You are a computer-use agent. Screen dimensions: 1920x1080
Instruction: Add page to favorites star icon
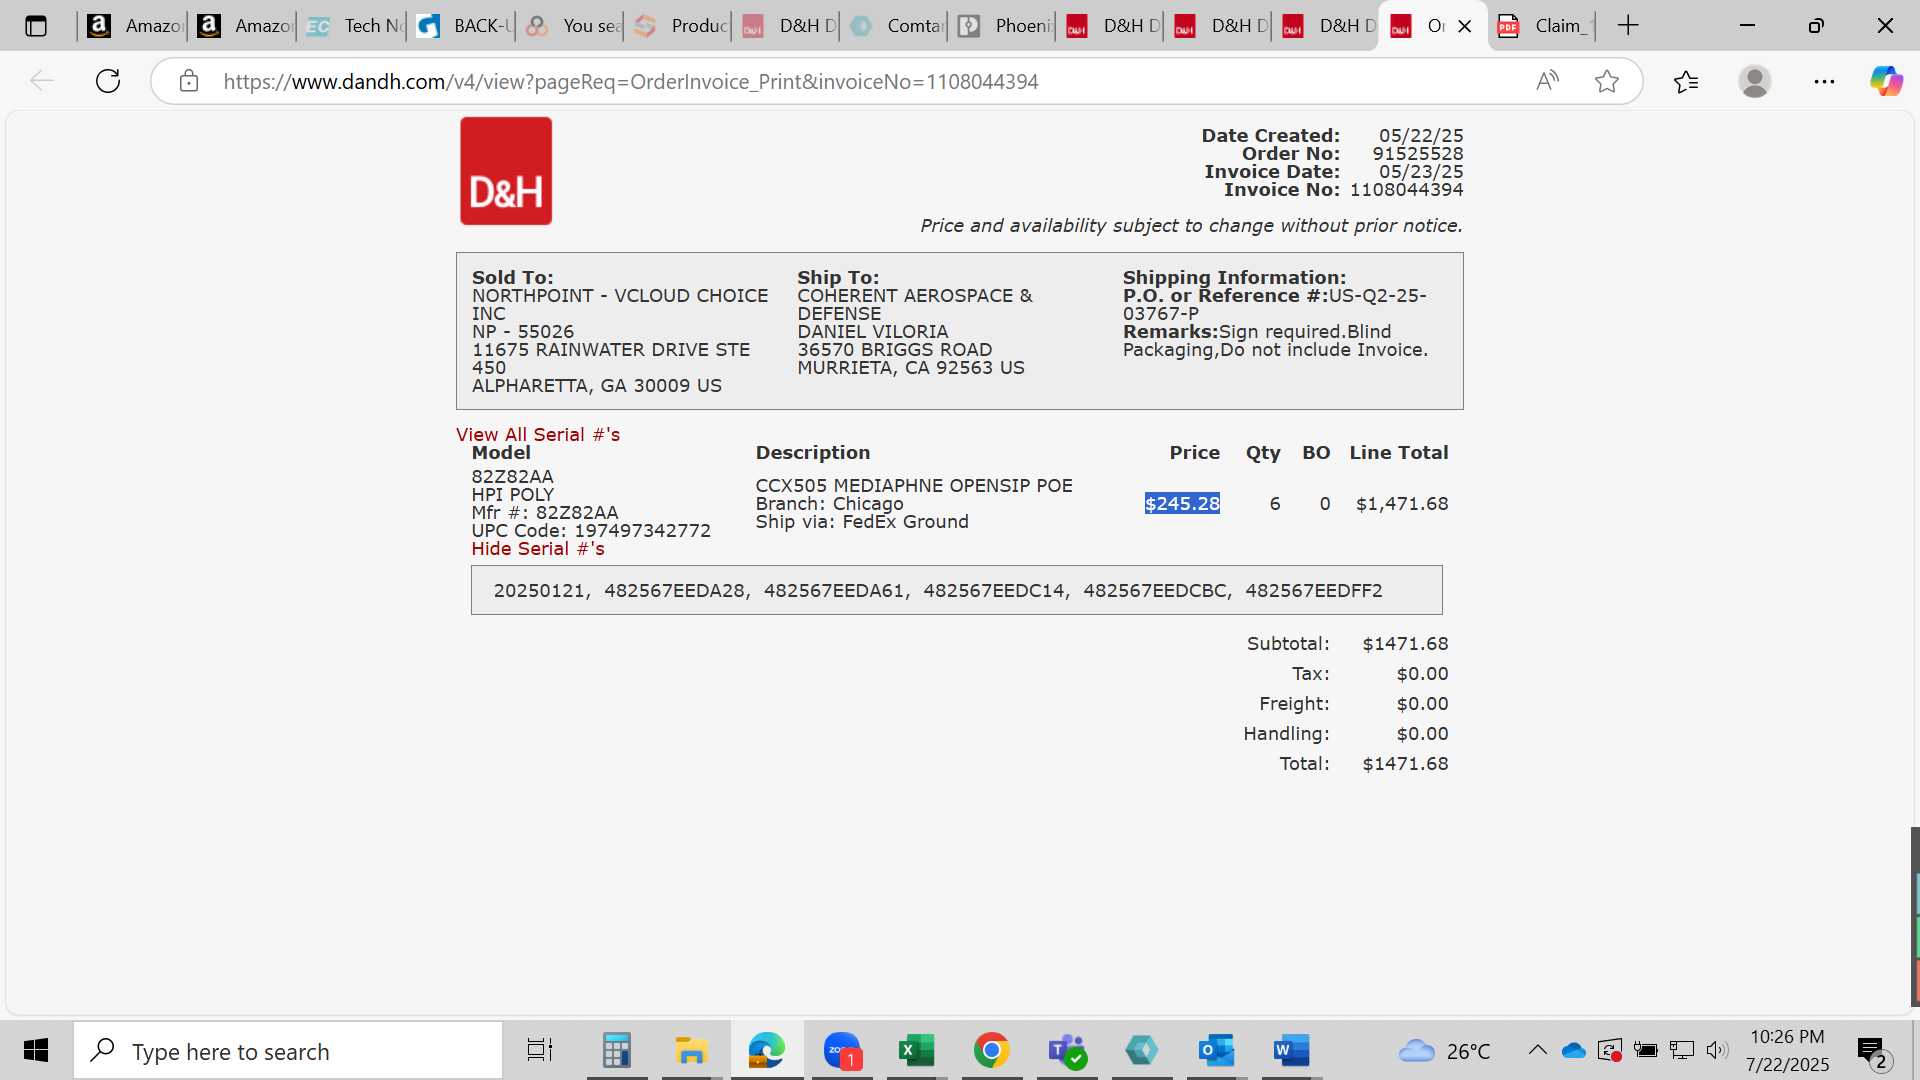pos(1607,81)
